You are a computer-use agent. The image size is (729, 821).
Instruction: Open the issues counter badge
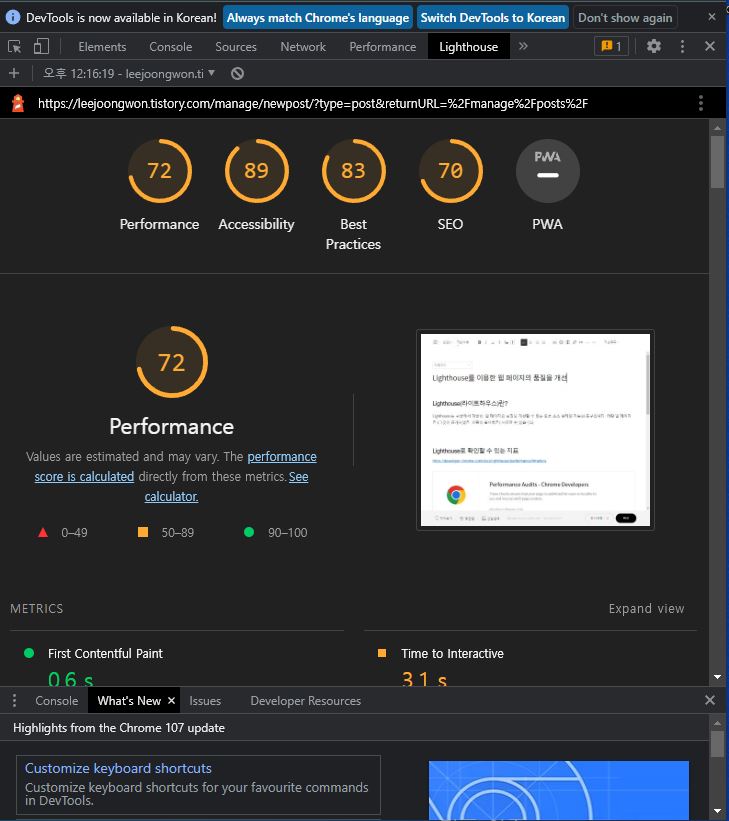click(x=611, y=47)
